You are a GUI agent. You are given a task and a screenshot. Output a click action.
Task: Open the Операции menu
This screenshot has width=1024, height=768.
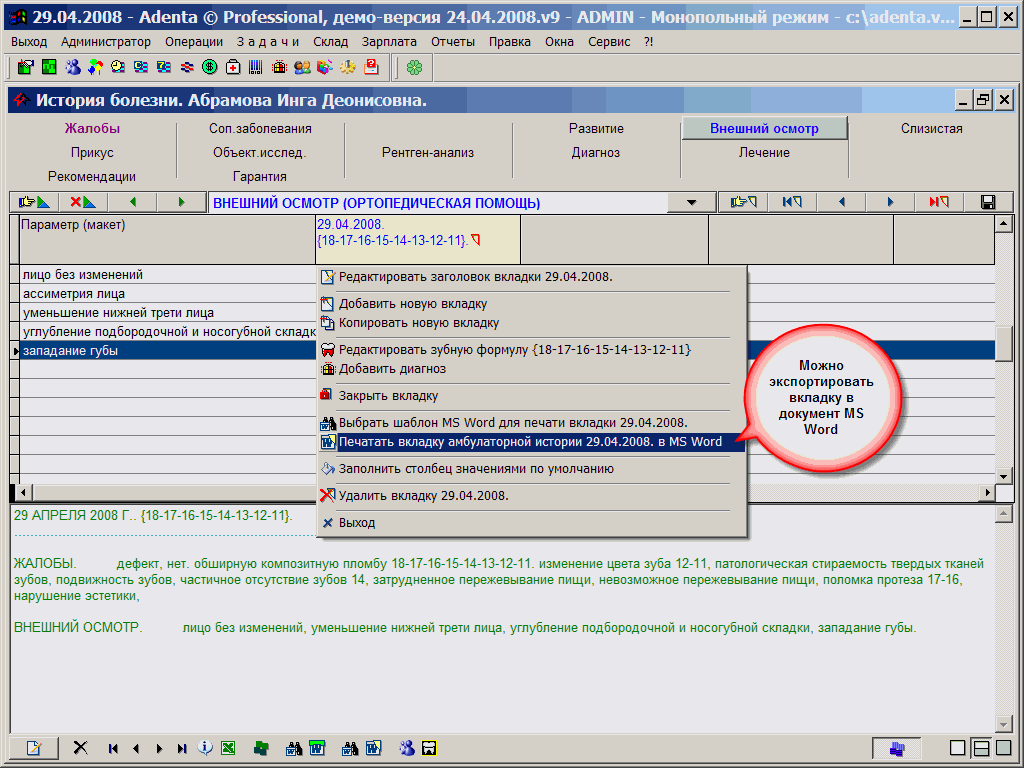click(x=194, y=42)
